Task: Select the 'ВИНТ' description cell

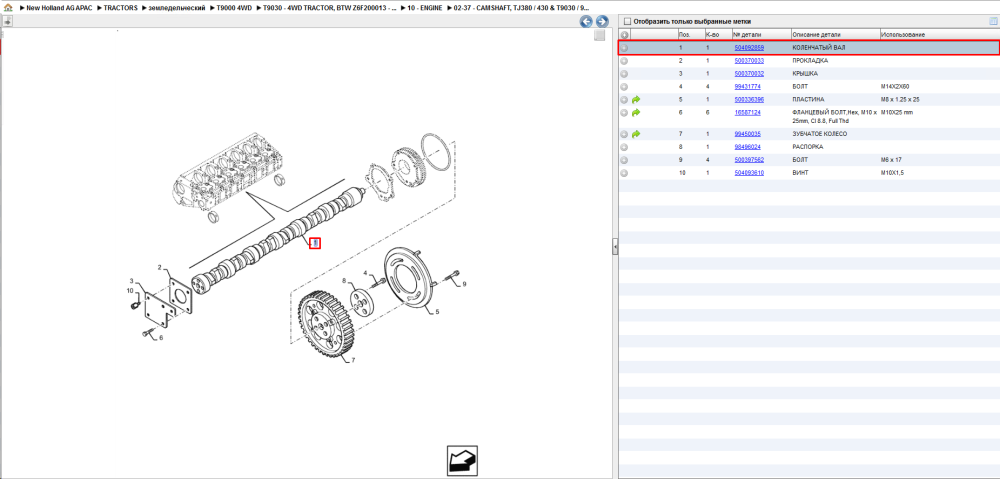Action: point(800,173)
